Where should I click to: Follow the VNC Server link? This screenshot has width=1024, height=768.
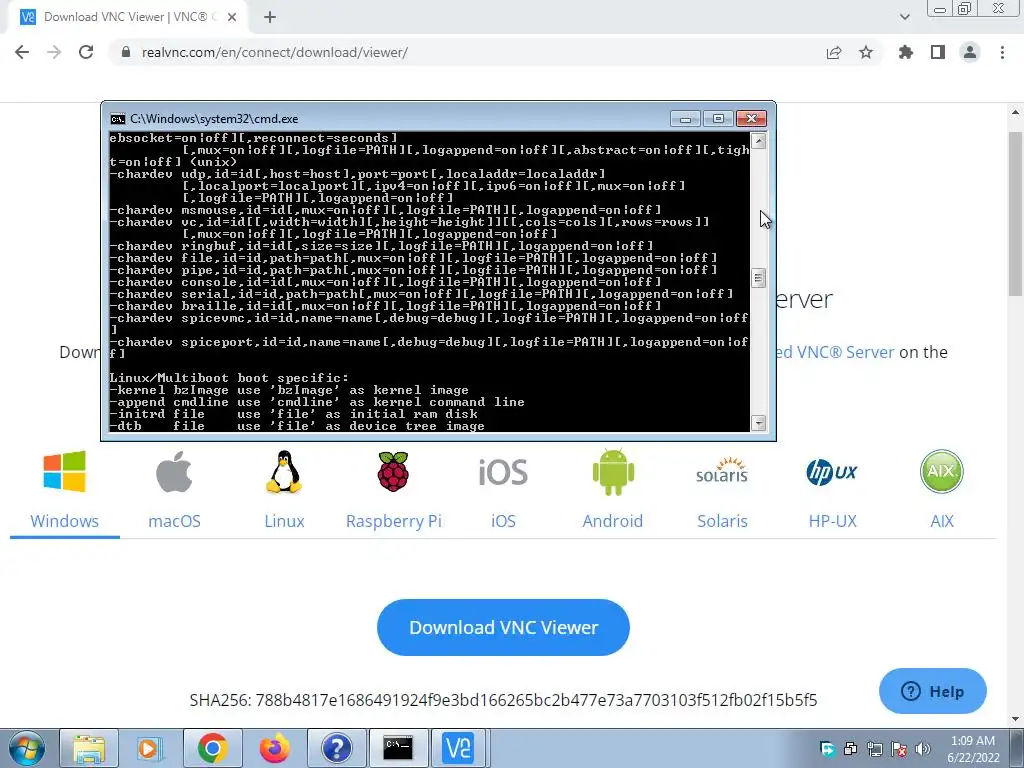(x=835, y=352)
